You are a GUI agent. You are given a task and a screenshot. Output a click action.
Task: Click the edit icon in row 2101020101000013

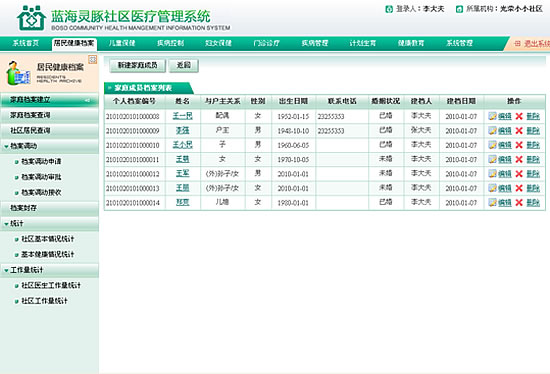pos(492,188)
